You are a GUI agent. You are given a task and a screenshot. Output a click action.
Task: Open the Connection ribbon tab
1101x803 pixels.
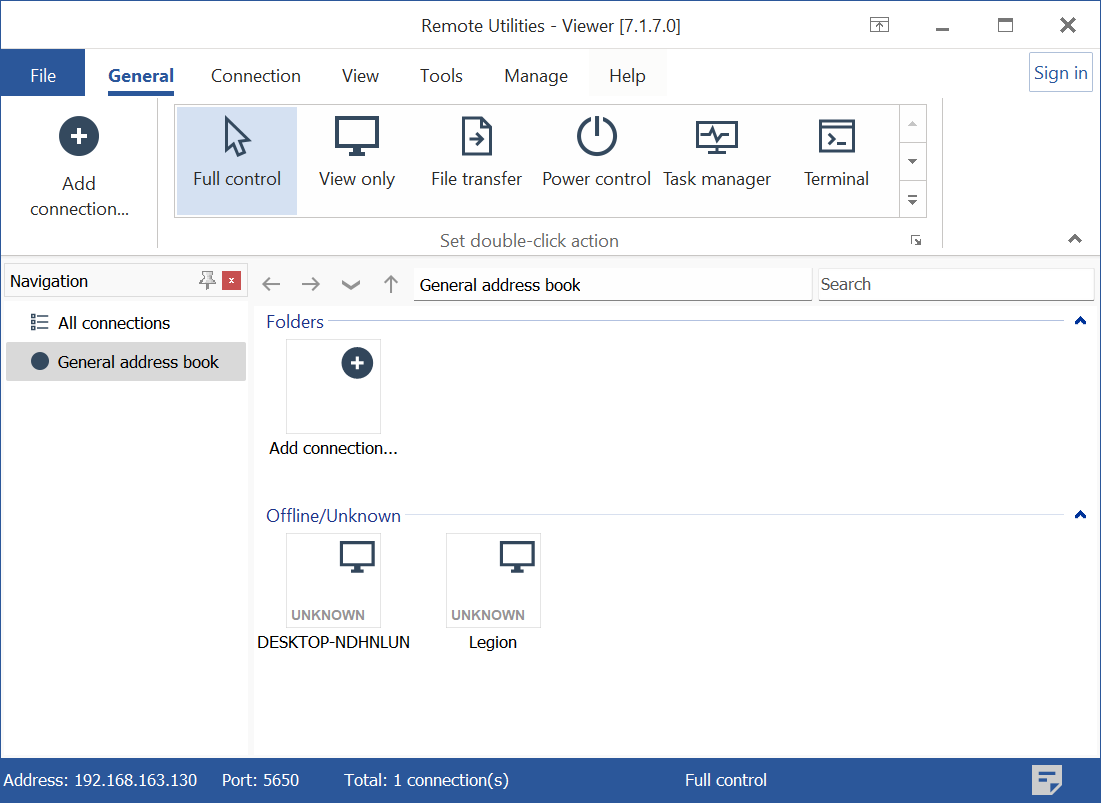tap(256, 76)
